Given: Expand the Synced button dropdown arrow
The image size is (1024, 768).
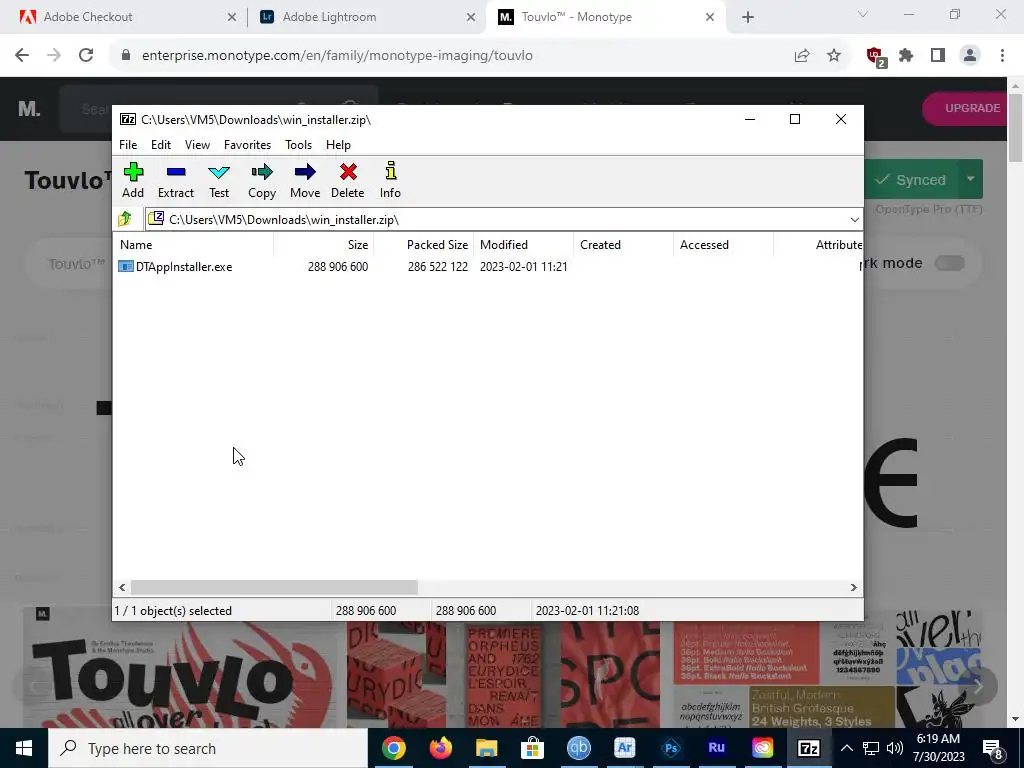Looking at the screenshot, I should click(x=970, y=179).
